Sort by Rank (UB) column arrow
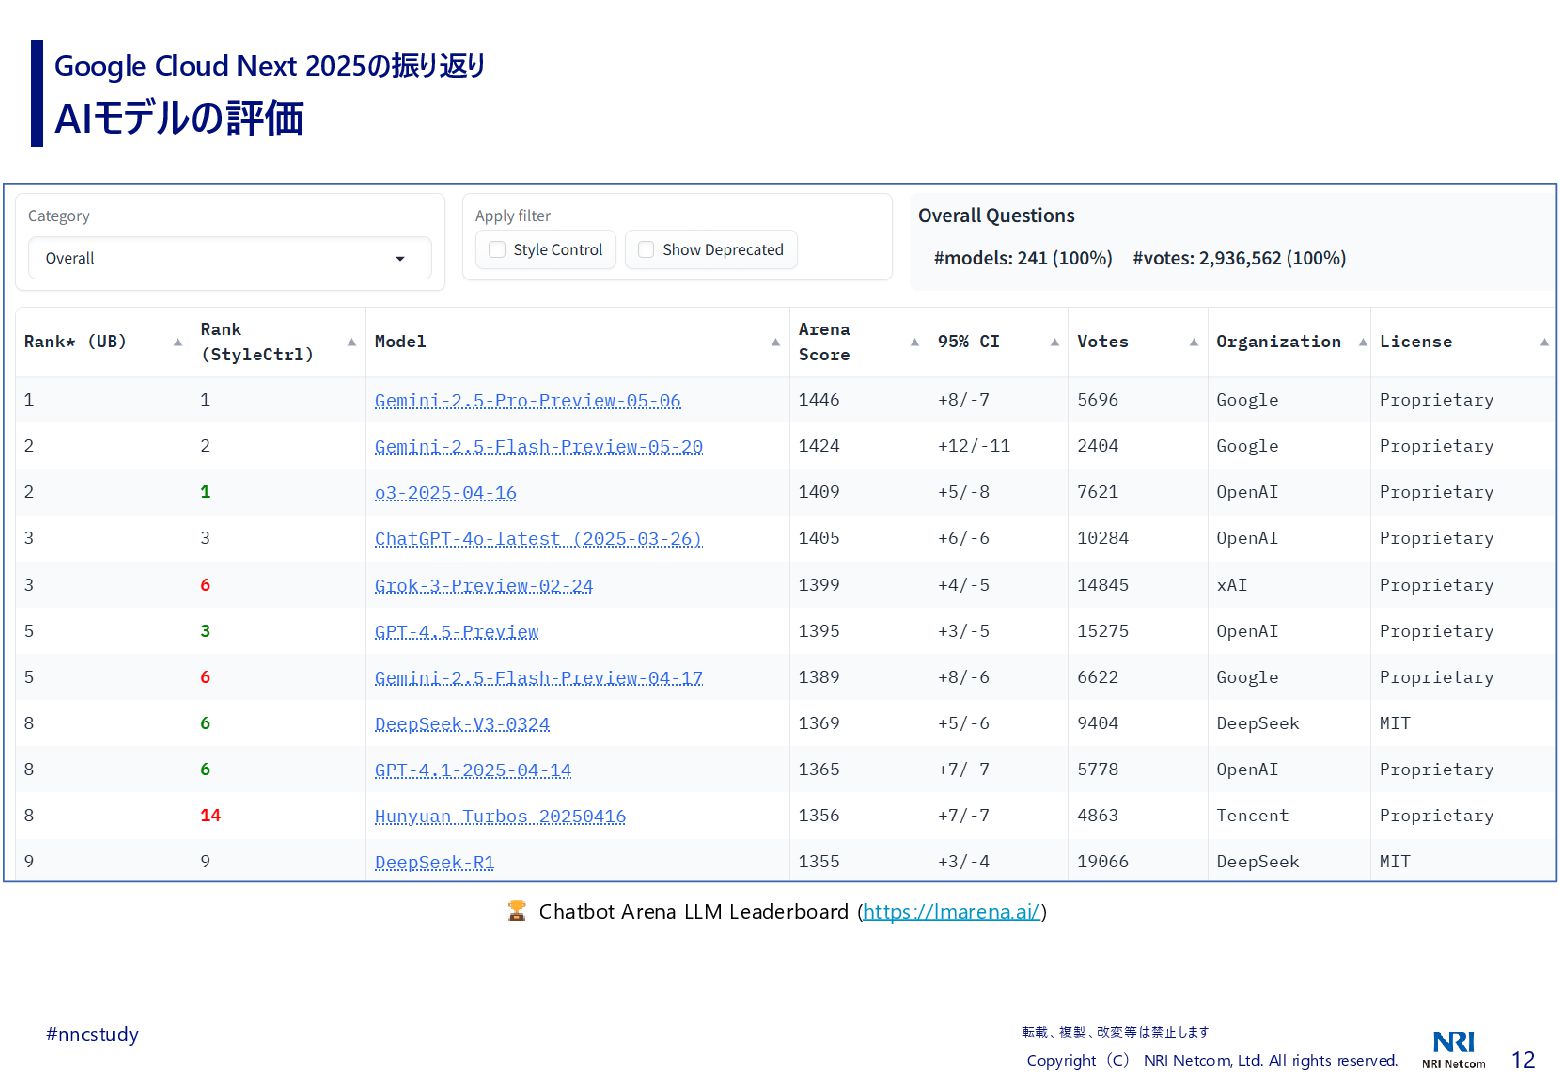Screen dimensions: 1560x1080 [178, 342]
